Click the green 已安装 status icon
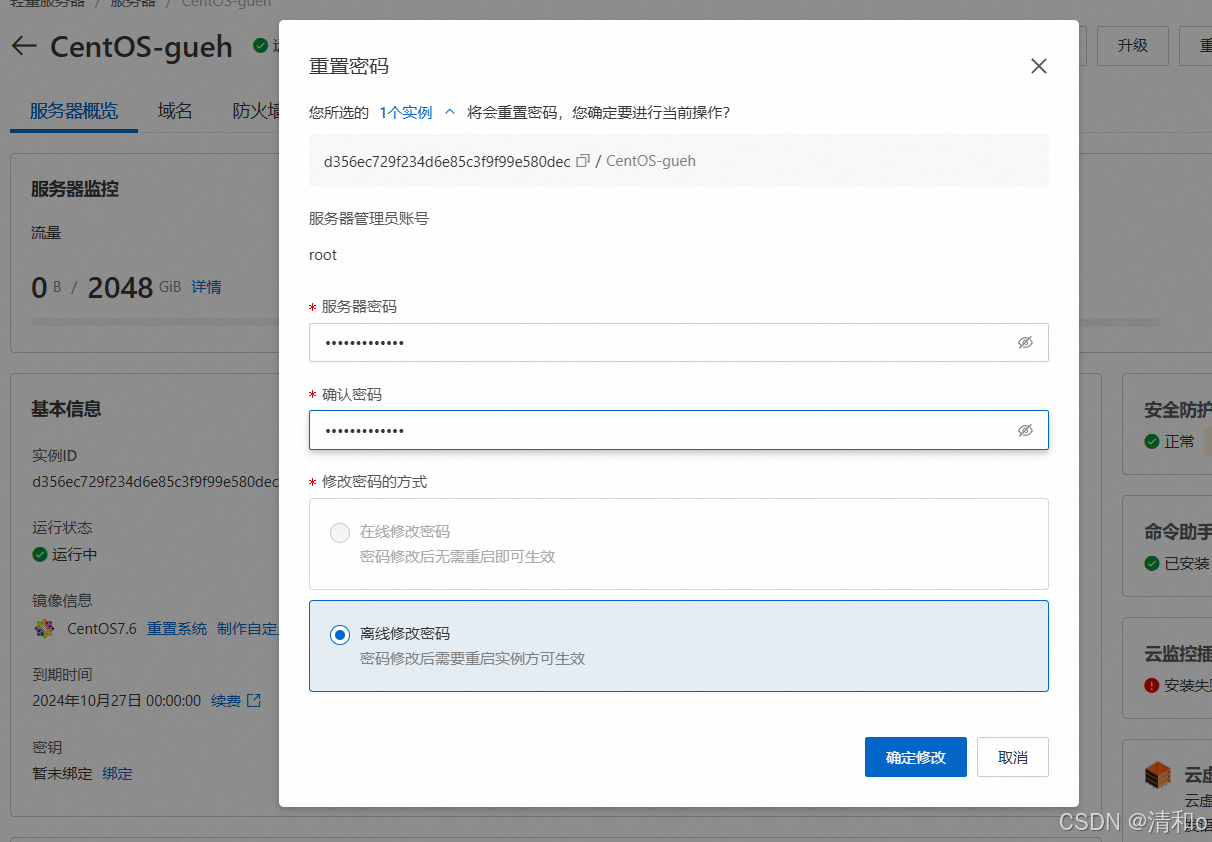1212x842 pixels. 1152,563
